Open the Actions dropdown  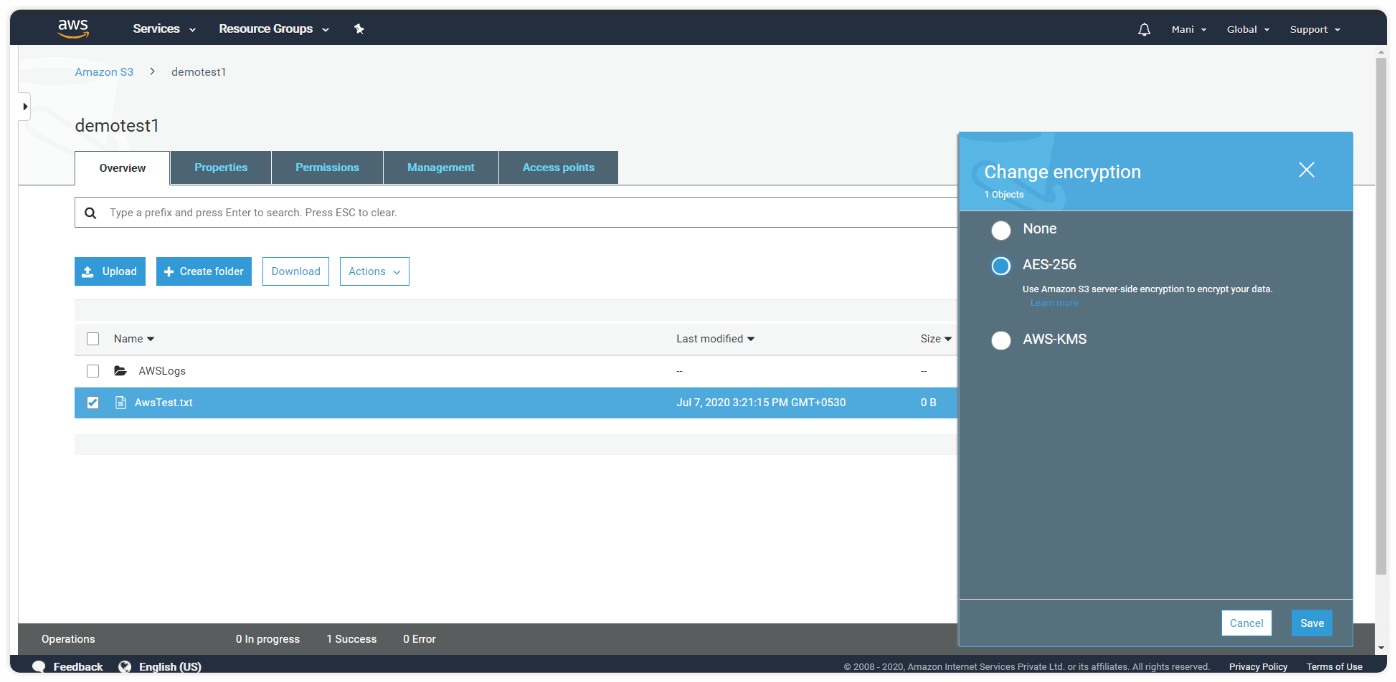tap(375, 271)
